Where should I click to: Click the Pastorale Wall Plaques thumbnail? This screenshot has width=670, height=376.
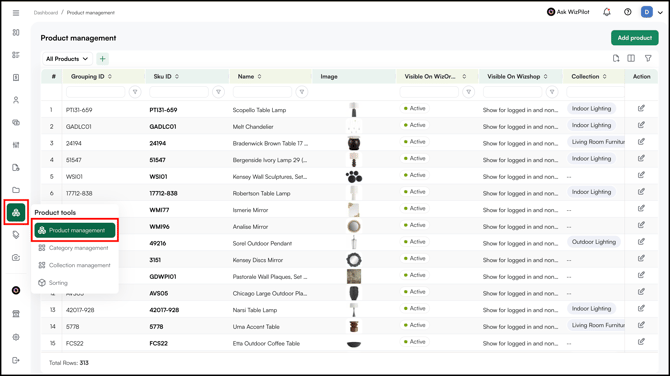tap(354, 276)
